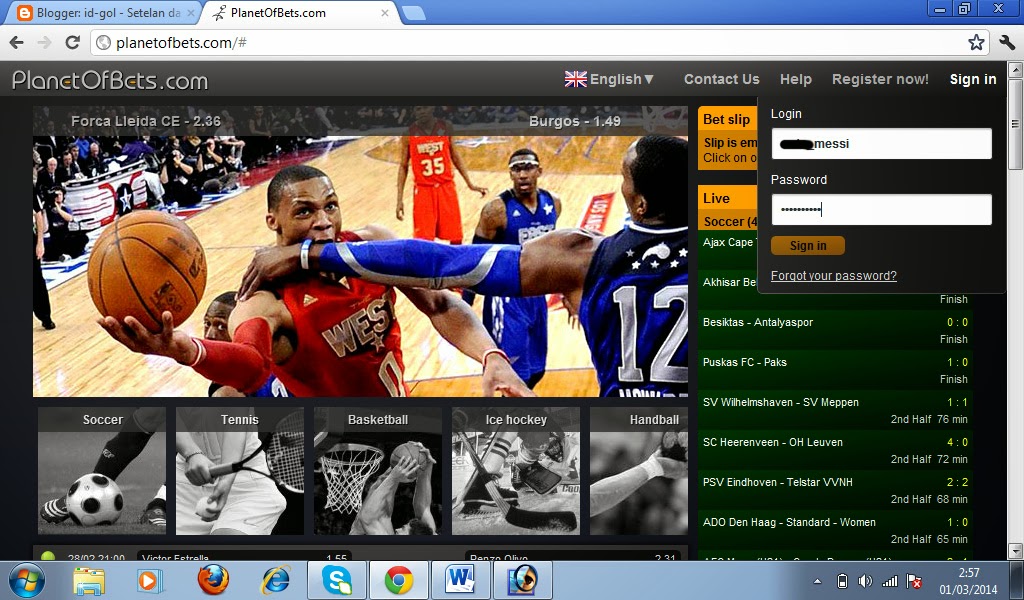Click the UK flag icon
This screenshot has width=1024, height=600.
(575, 79)
